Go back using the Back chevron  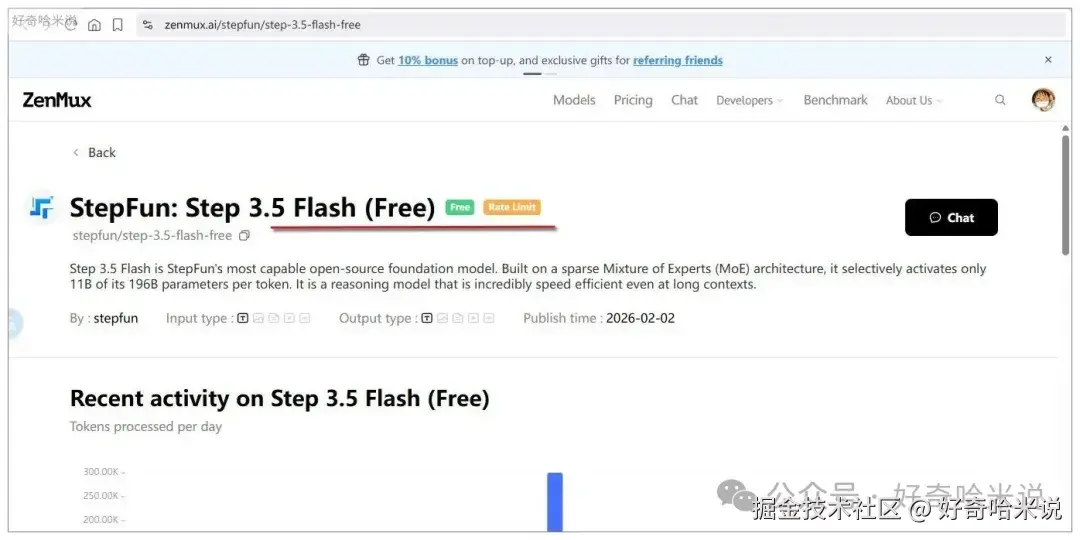[x=94, y=153]
